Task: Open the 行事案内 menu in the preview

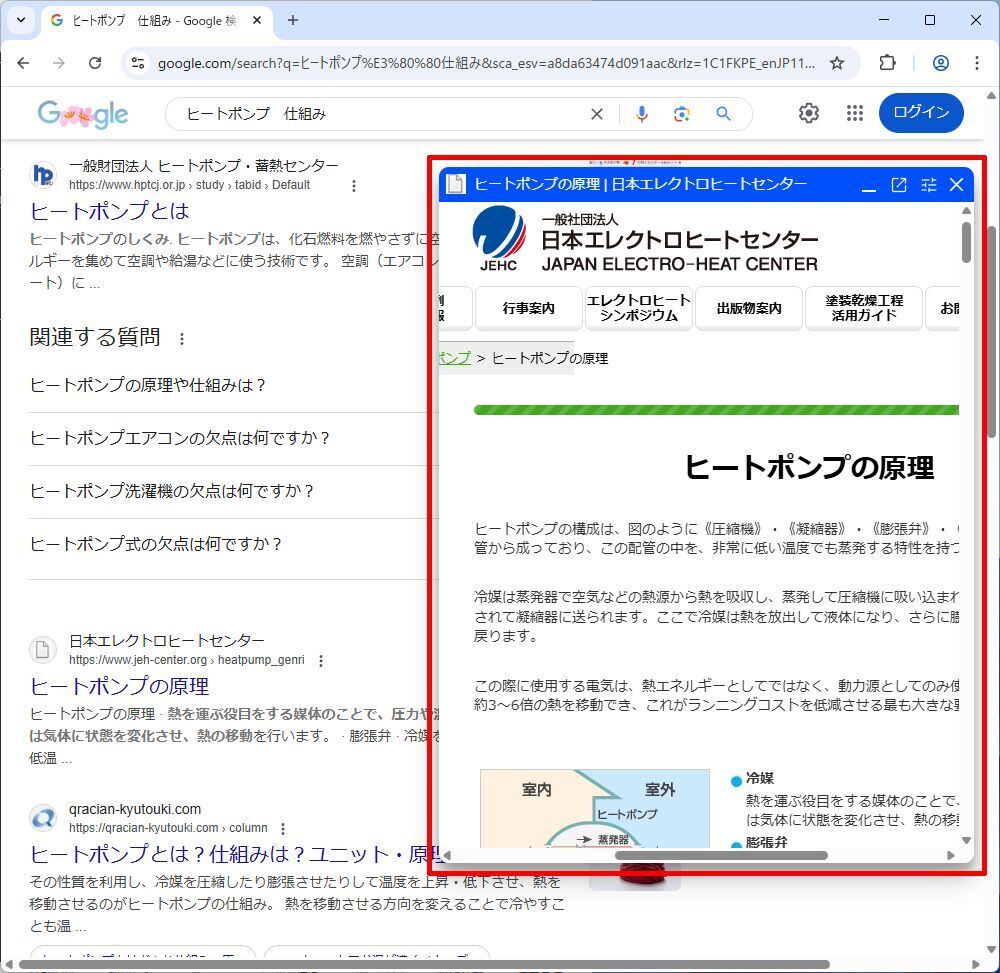Action: pos(529,309)
